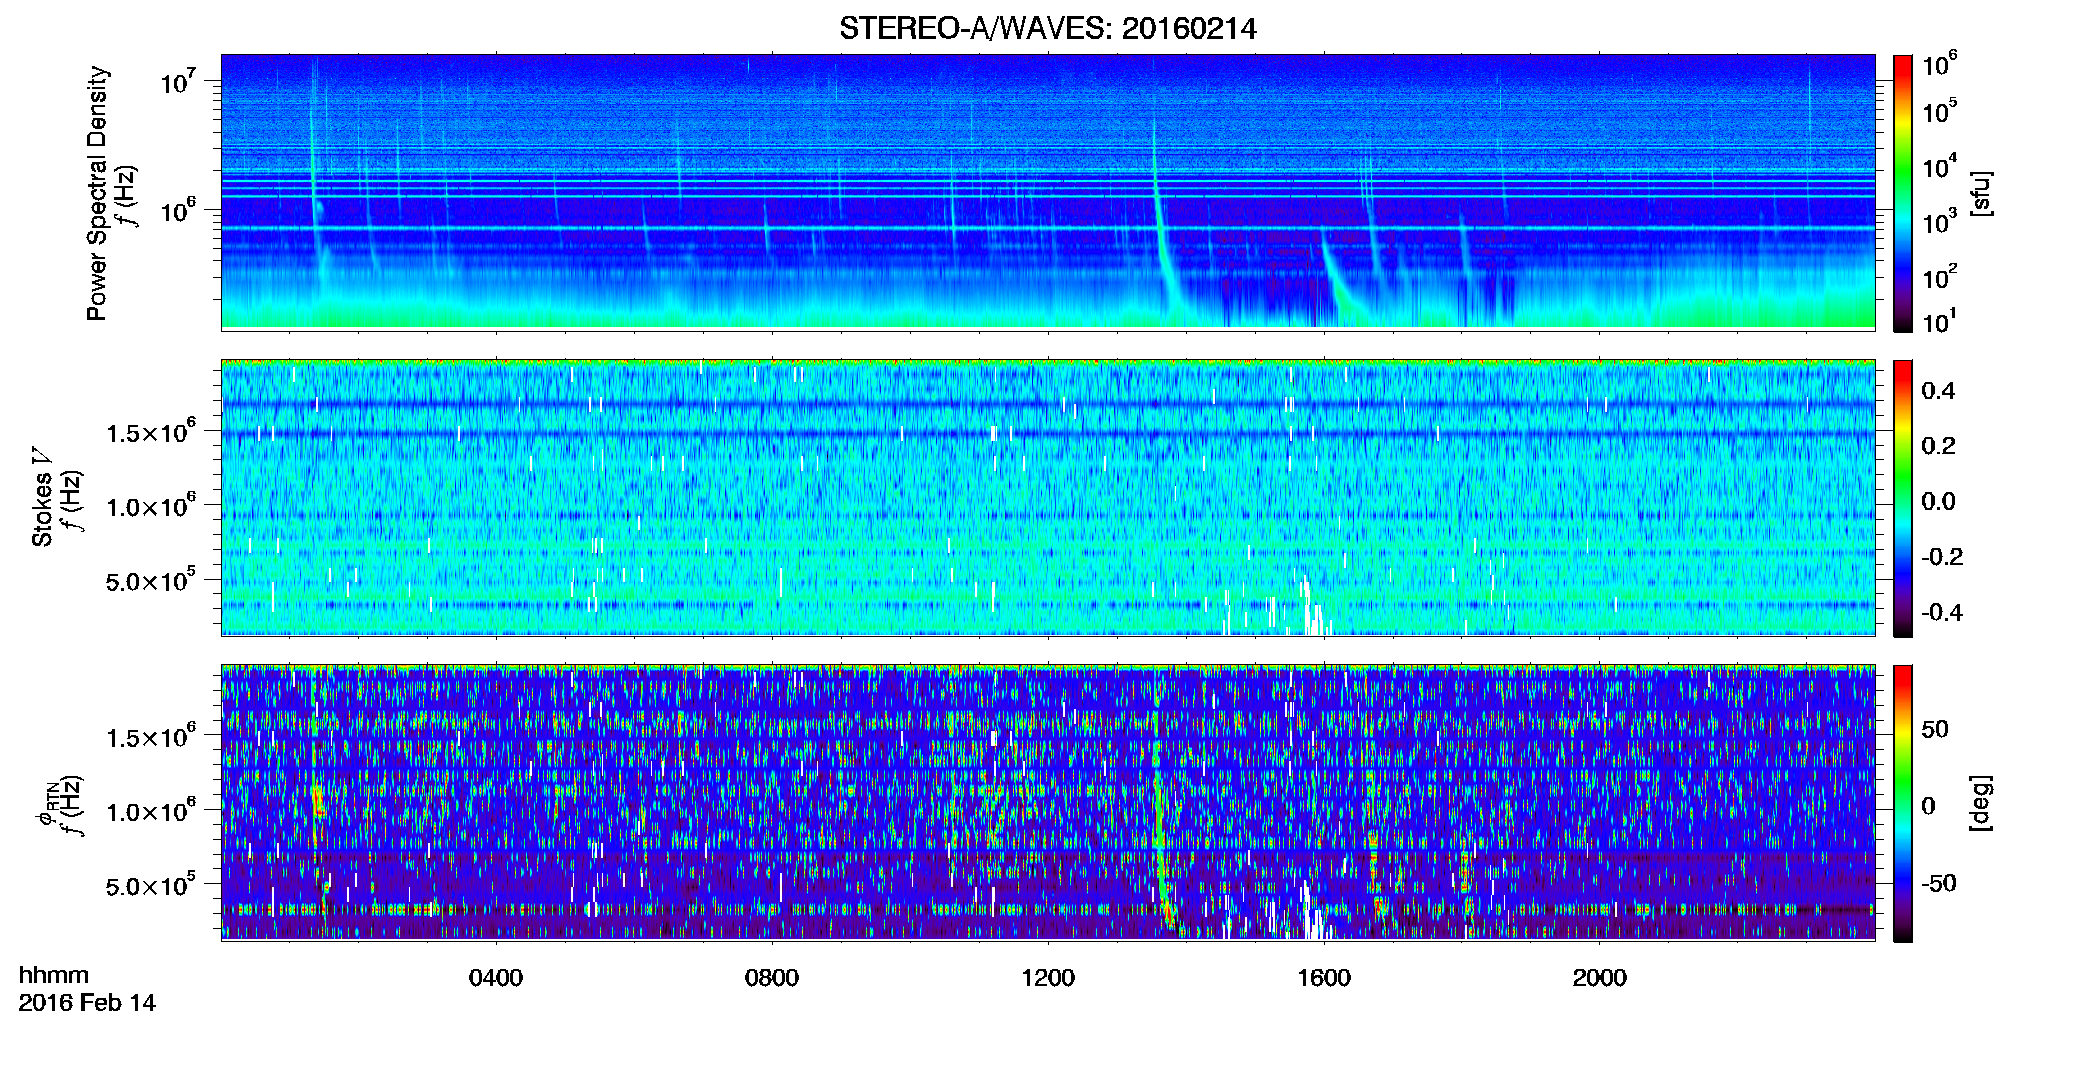Click the 0.0 label on the Stokes V color bar

tap(1938, 501)
